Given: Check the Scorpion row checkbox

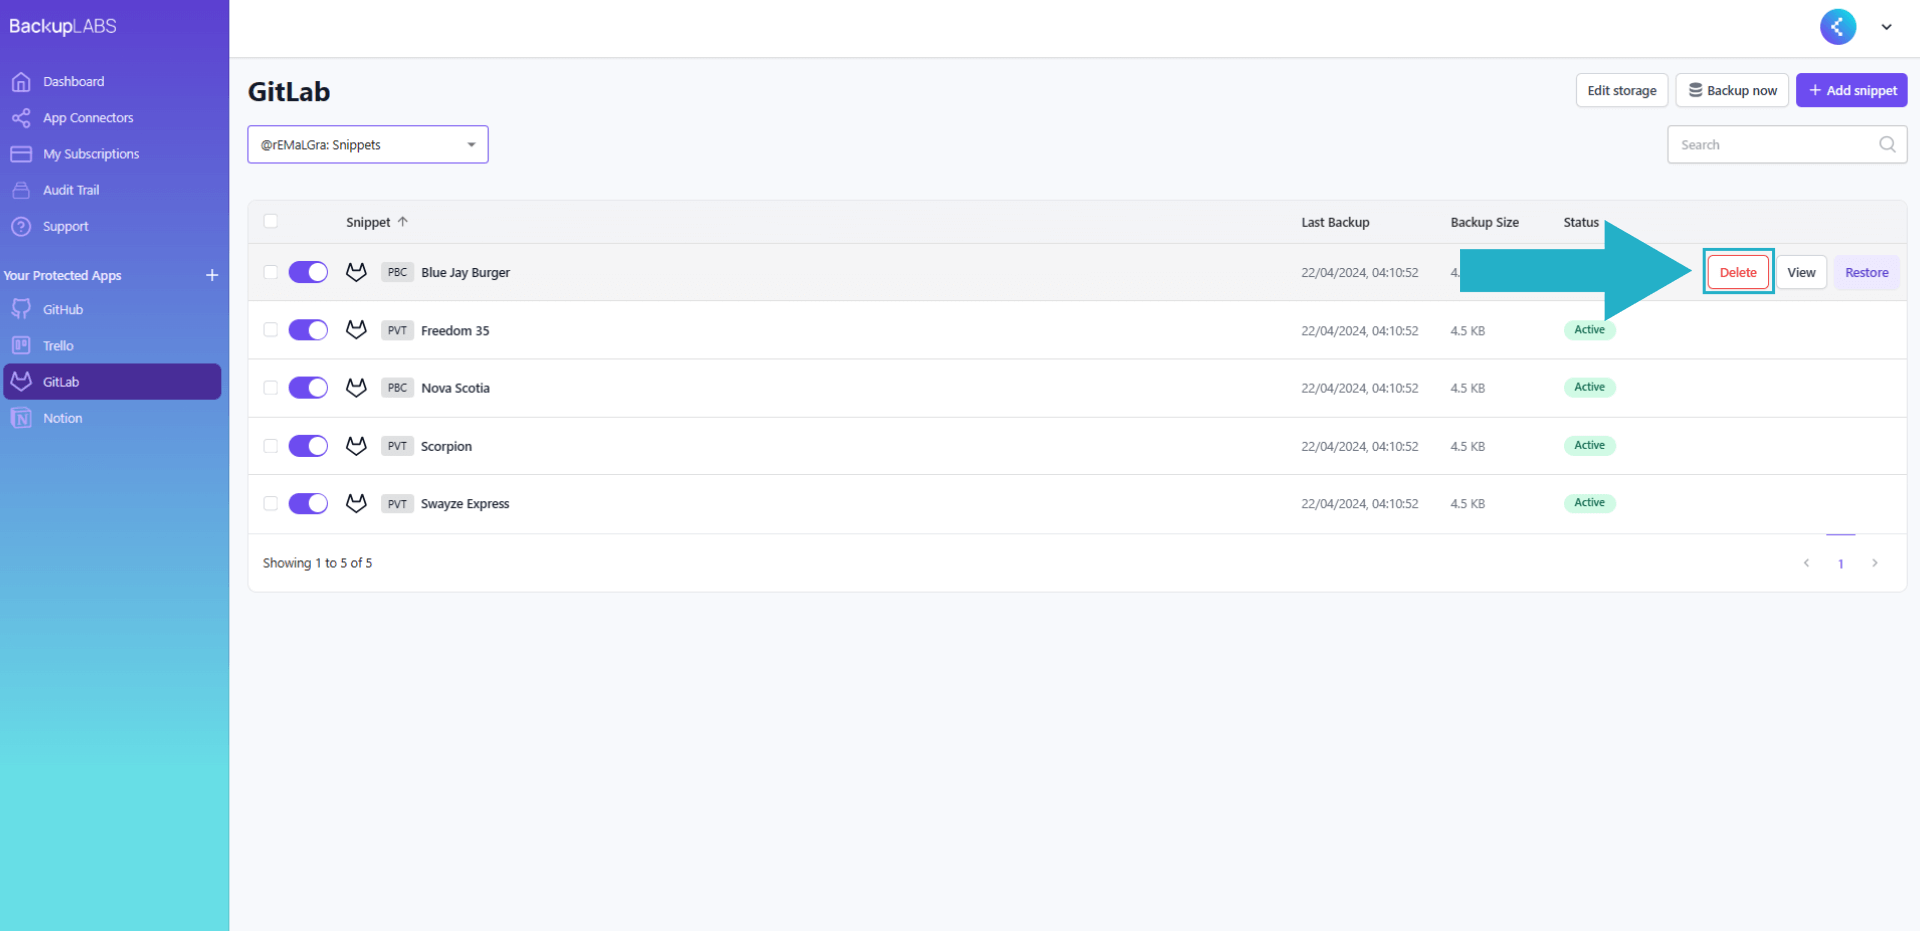Looking at the screenshot, I should click(x=270, y=446).
